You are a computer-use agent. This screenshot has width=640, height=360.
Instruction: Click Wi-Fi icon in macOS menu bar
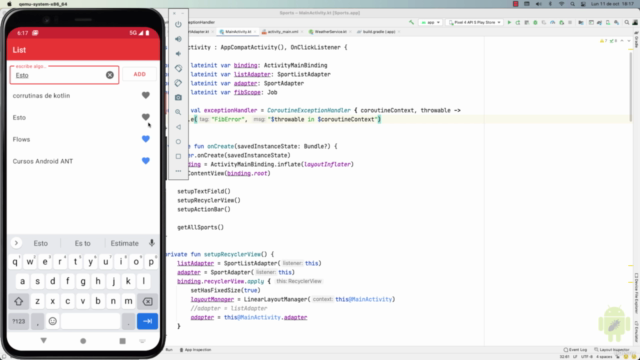(561, 4)
